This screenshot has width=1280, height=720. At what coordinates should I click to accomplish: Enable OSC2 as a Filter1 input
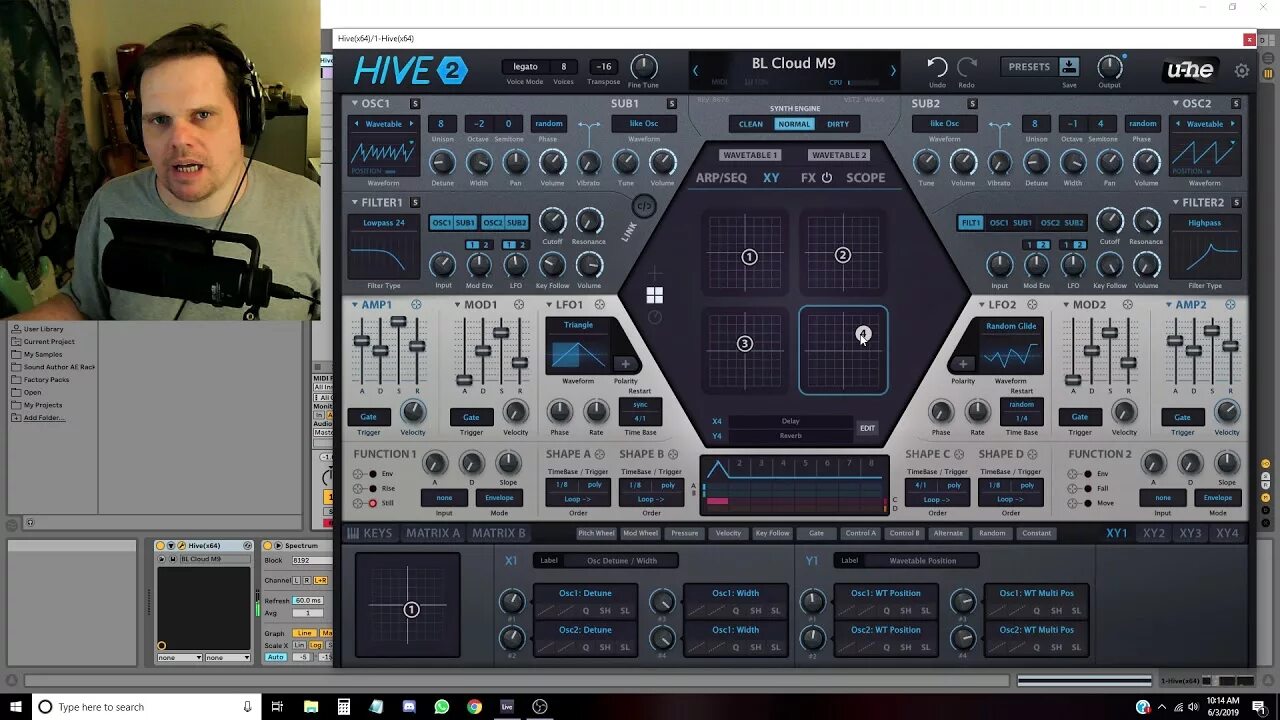click(x=491, y=222)
